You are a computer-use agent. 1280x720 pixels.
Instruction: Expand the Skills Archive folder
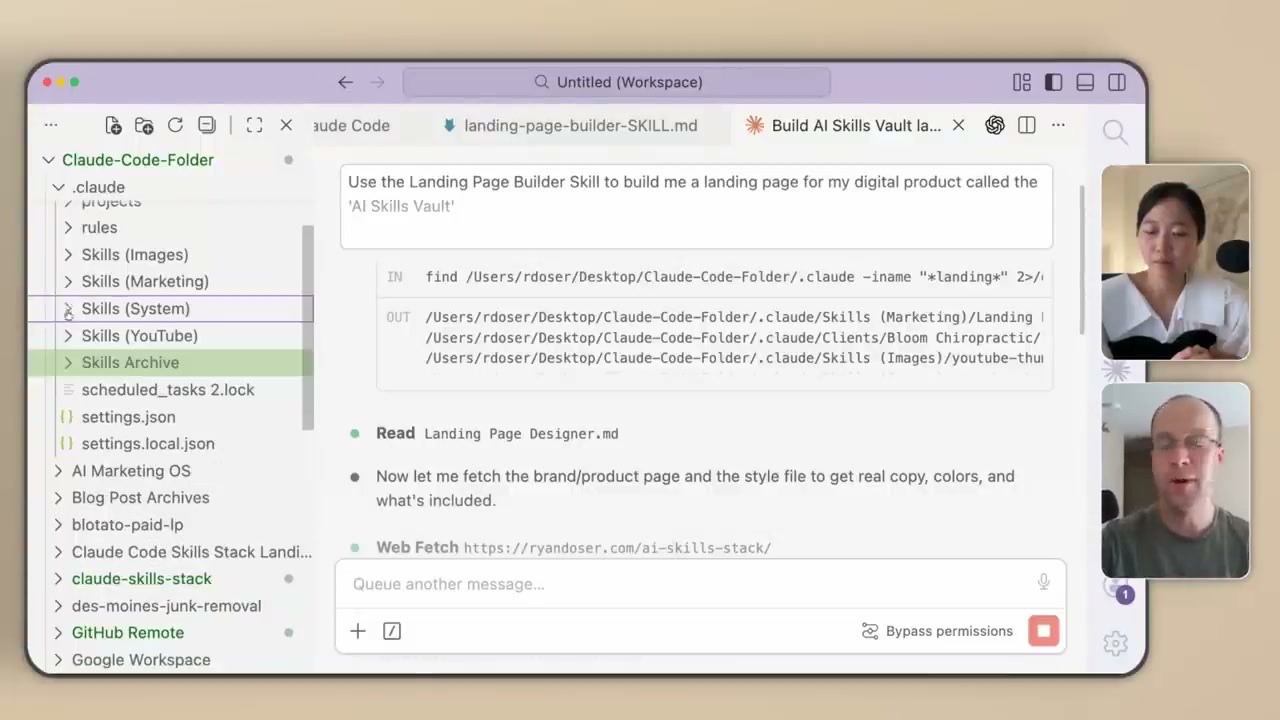[68, 363]
